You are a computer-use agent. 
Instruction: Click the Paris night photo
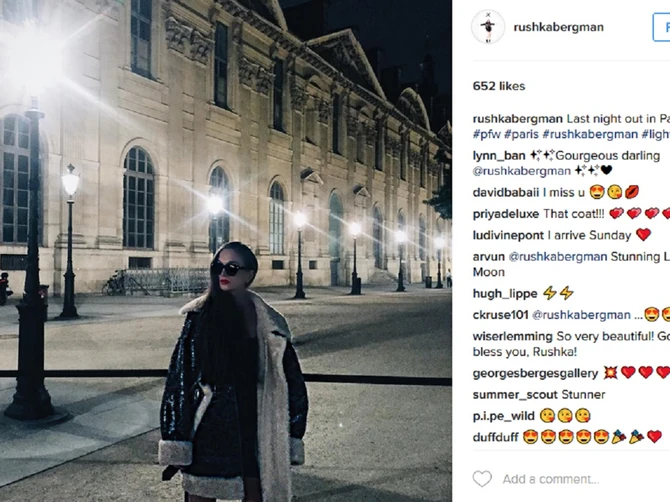pos(226,251)
